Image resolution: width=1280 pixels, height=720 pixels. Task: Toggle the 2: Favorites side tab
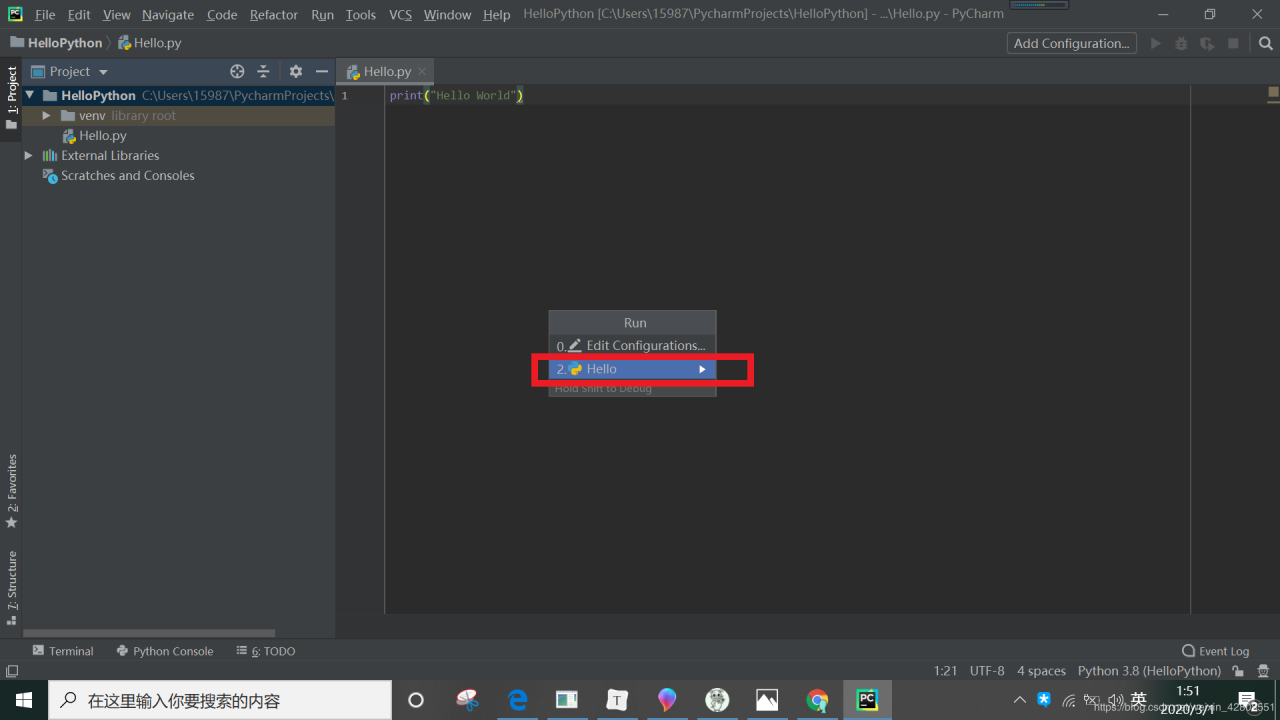(x=12, y=492)
